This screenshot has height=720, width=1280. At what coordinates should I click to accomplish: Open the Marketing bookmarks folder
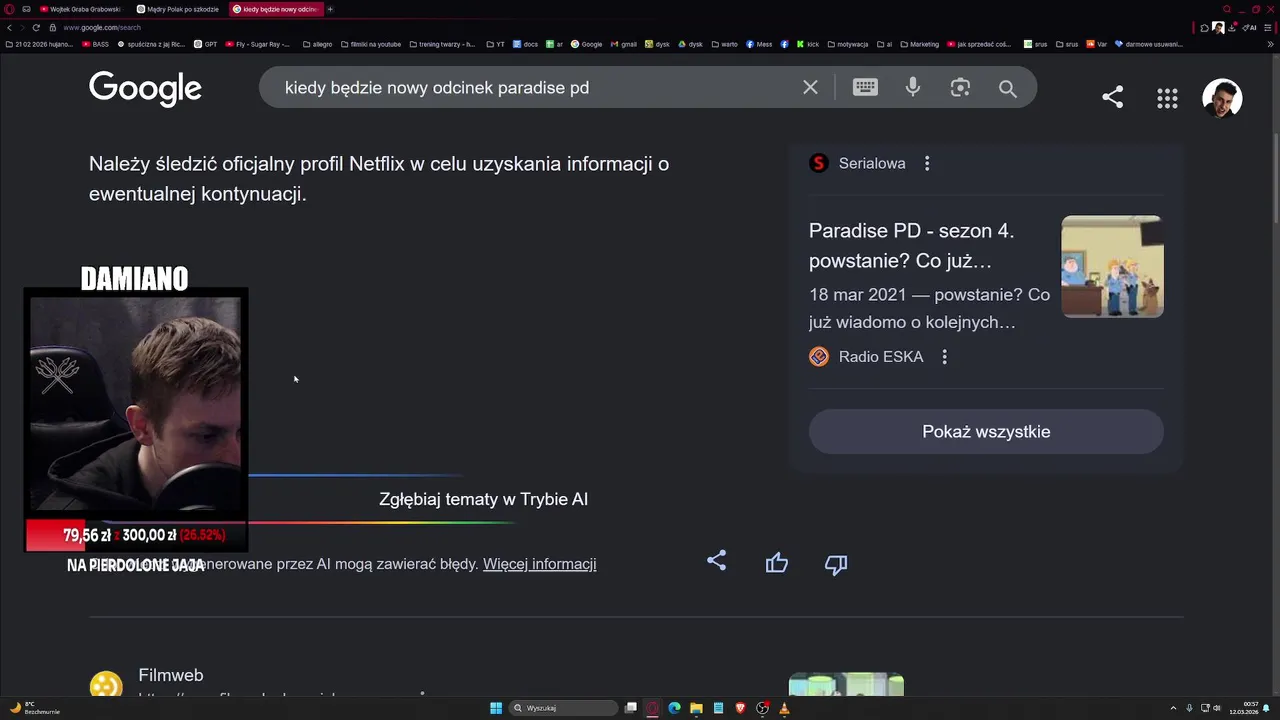click(920, 44)
